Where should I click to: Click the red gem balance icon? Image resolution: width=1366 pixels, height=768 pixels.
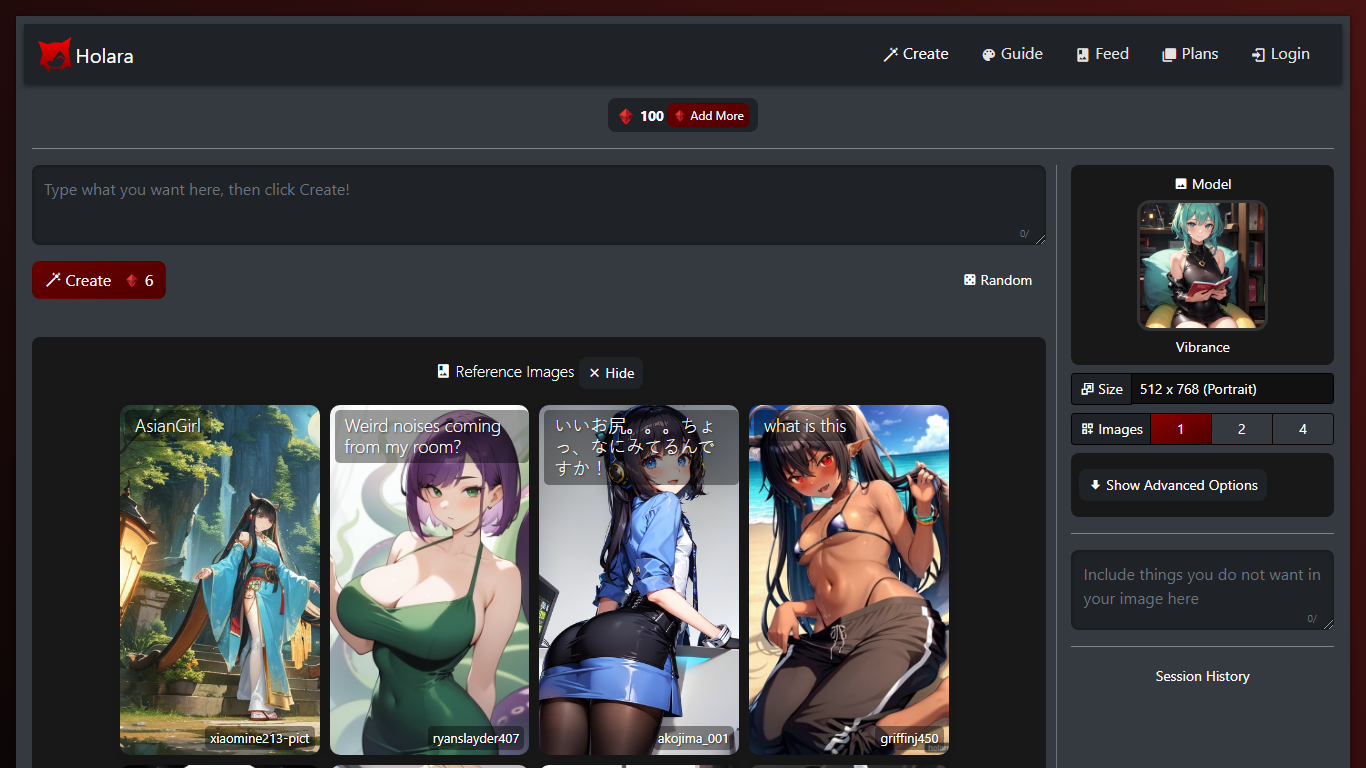coord(626,116)
